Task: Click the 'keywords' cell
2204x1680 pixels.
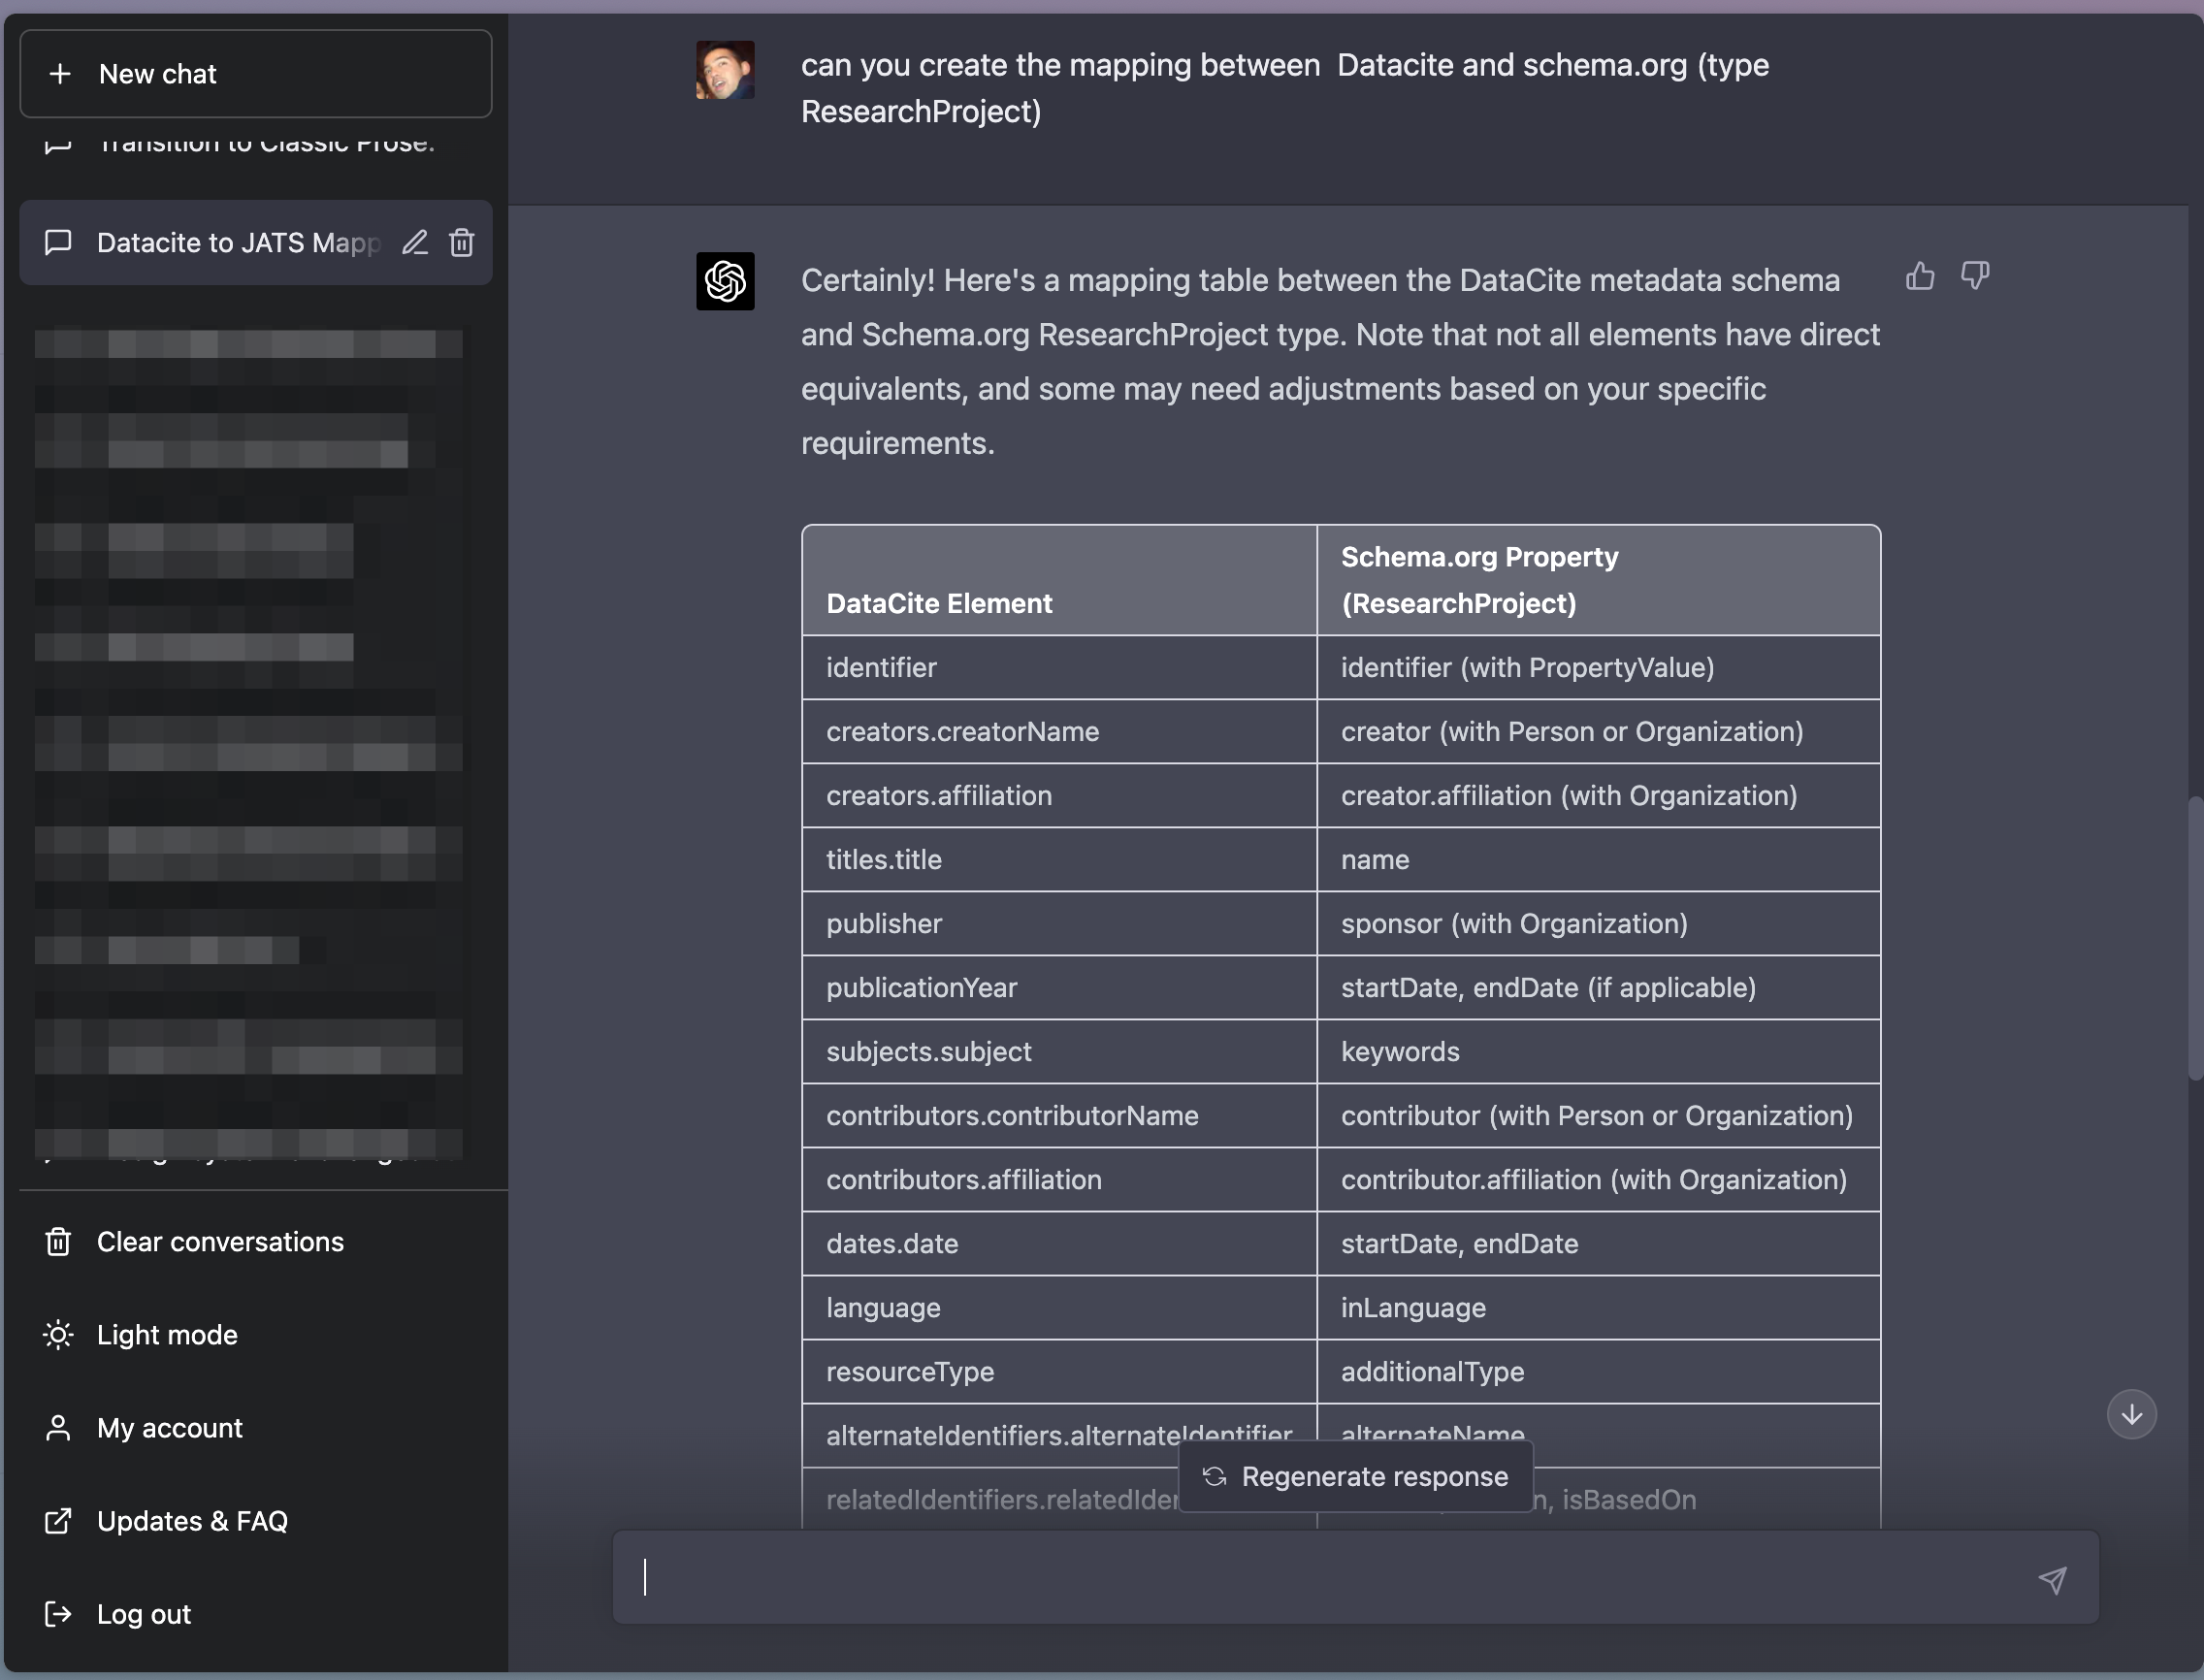Action: [1598, 1052]
